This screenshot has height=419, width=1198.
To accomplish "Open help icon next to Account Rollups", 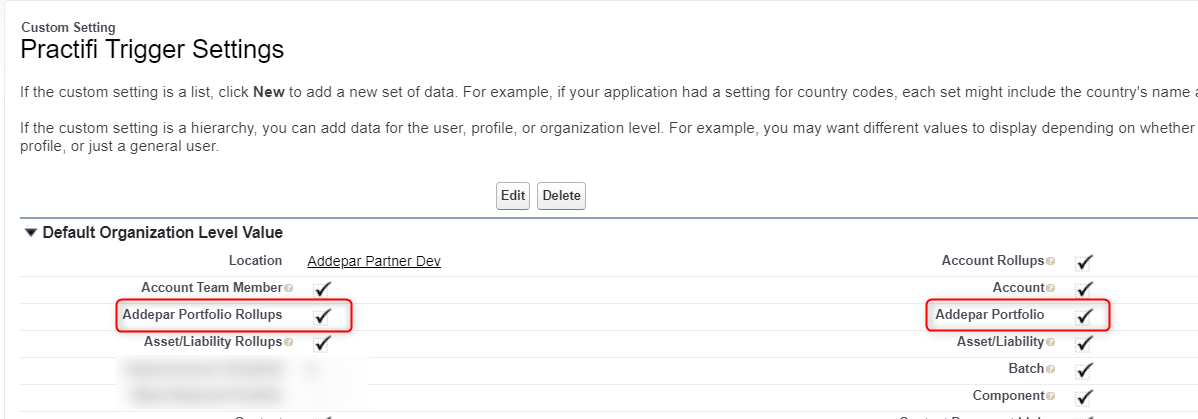I will point(1050,261).
